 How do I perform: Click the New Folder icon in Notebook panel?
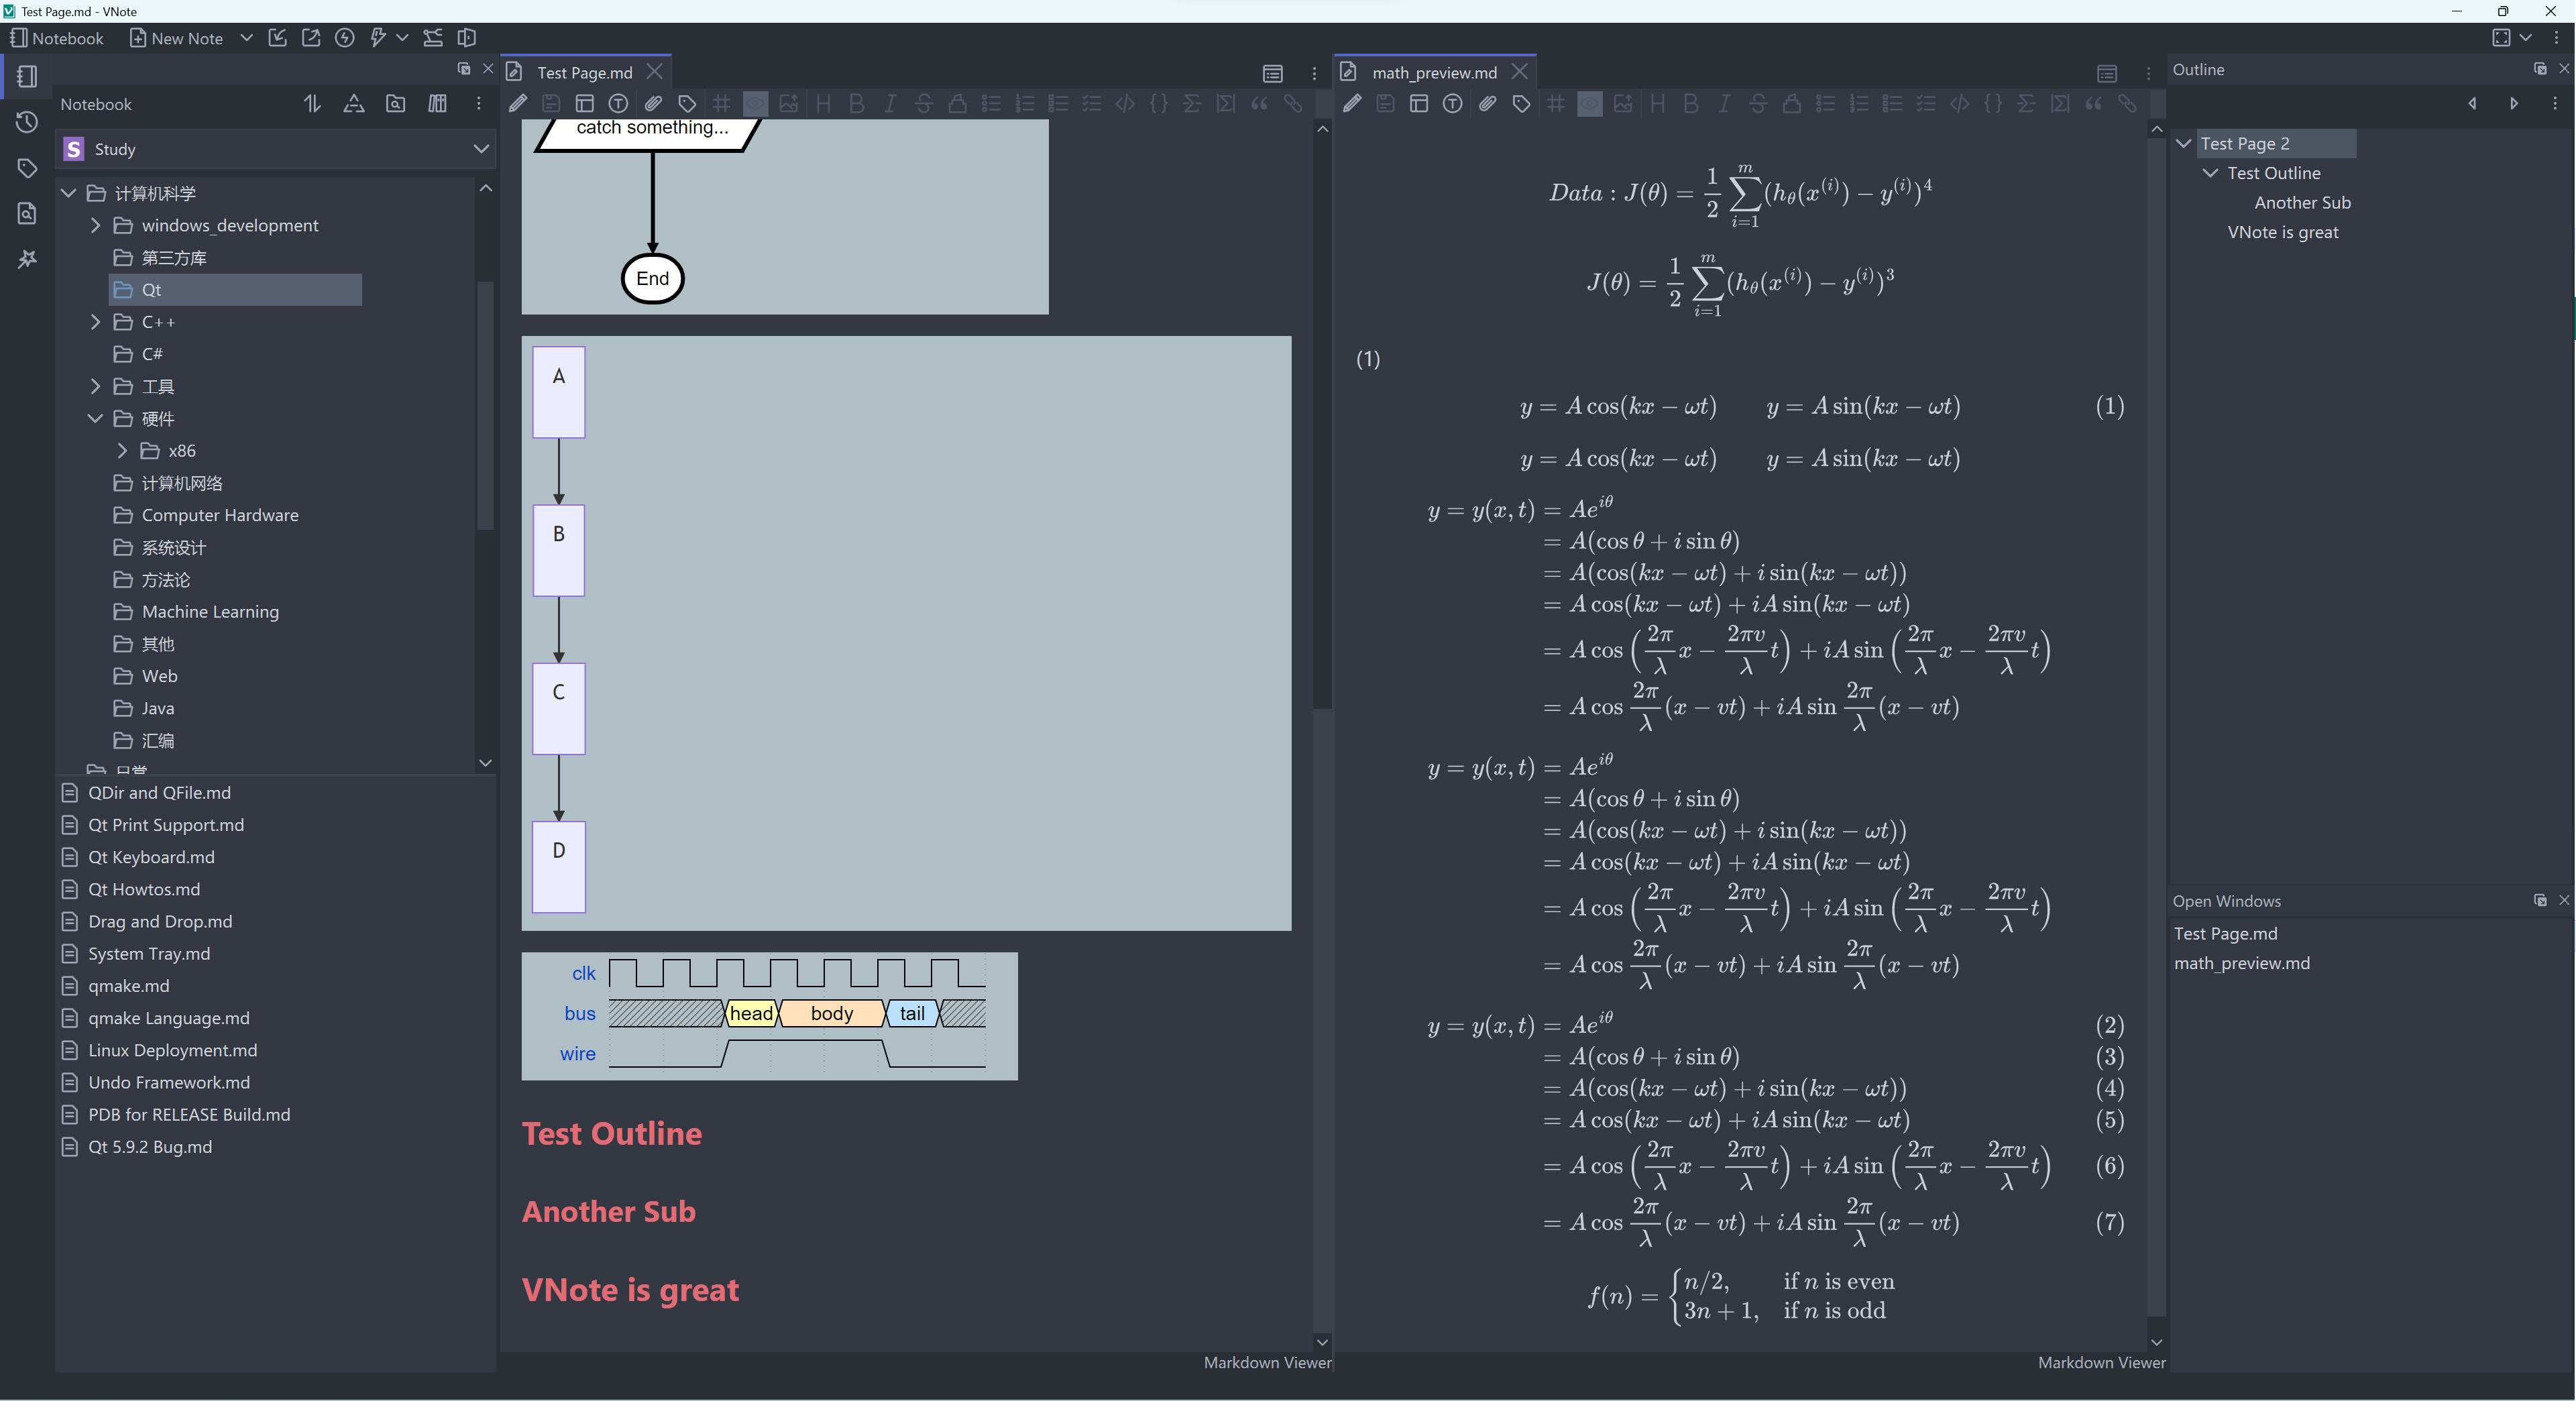(x=396, y=104)
